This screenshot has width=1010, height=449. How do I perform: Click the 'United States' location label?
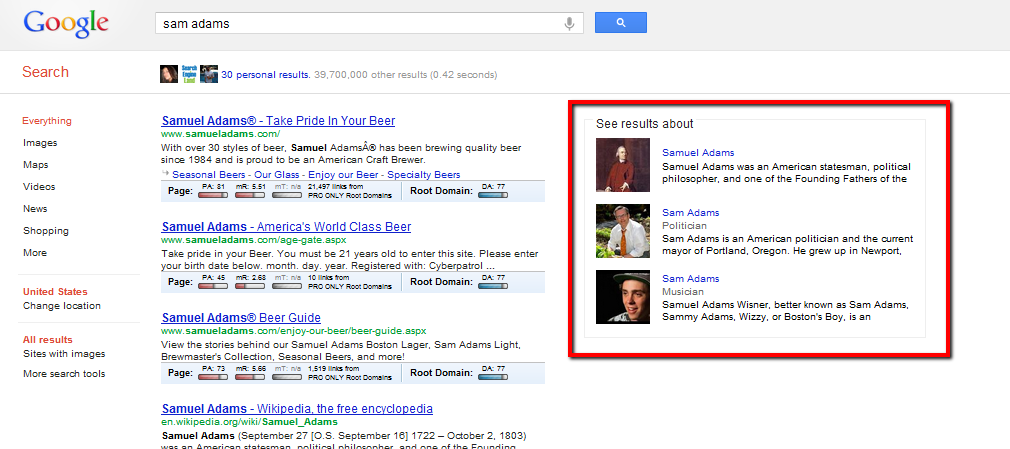(x=55, y=291)
